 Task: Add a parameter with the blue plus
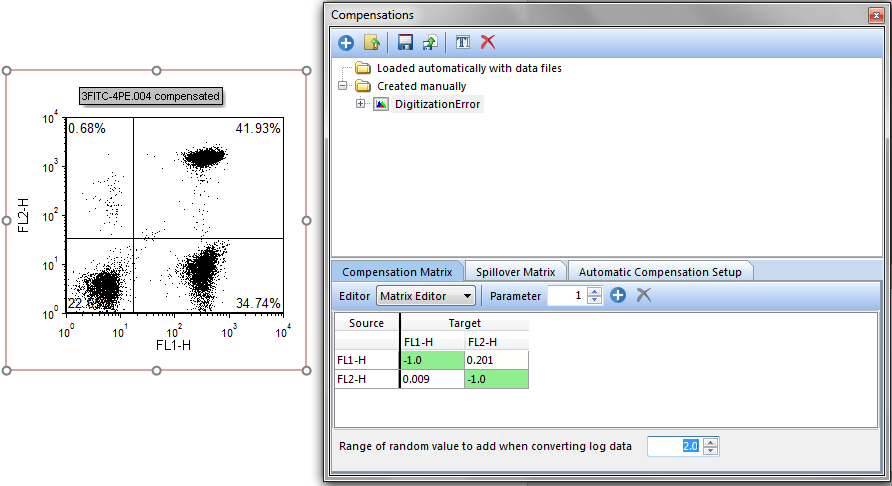tap(618, 296)
